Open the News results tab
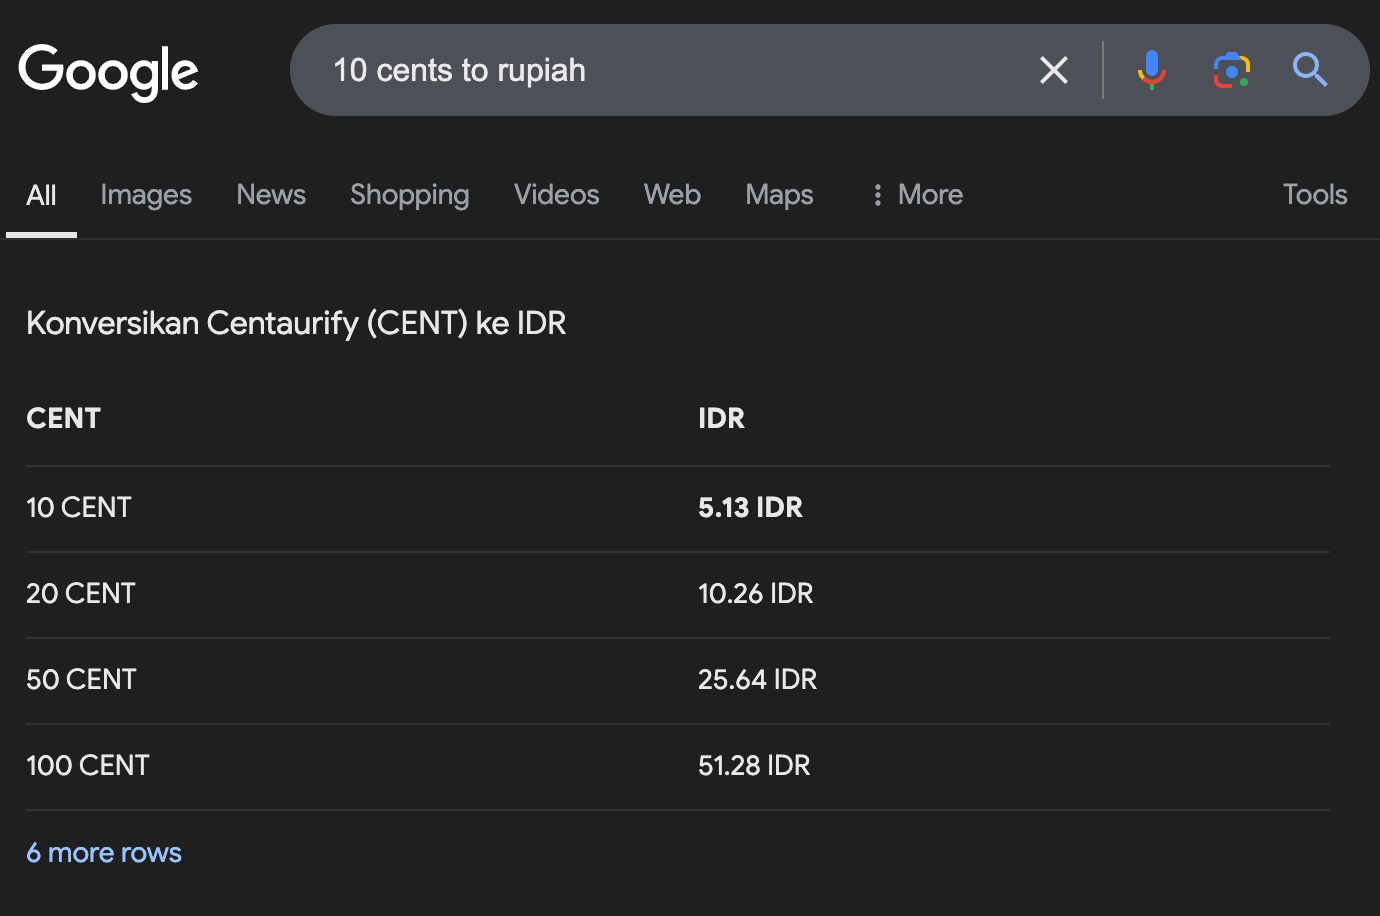This screenshot has width=1380, height=916. pos(271,195)
